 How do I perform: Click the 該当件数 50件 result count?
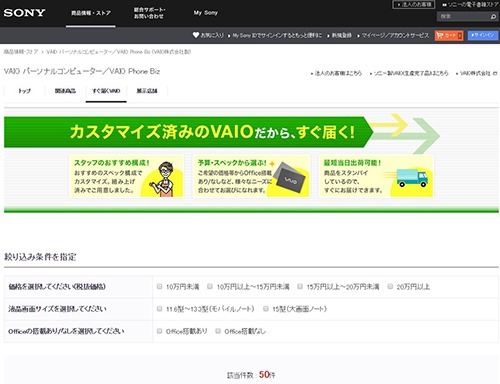[251, 375]
